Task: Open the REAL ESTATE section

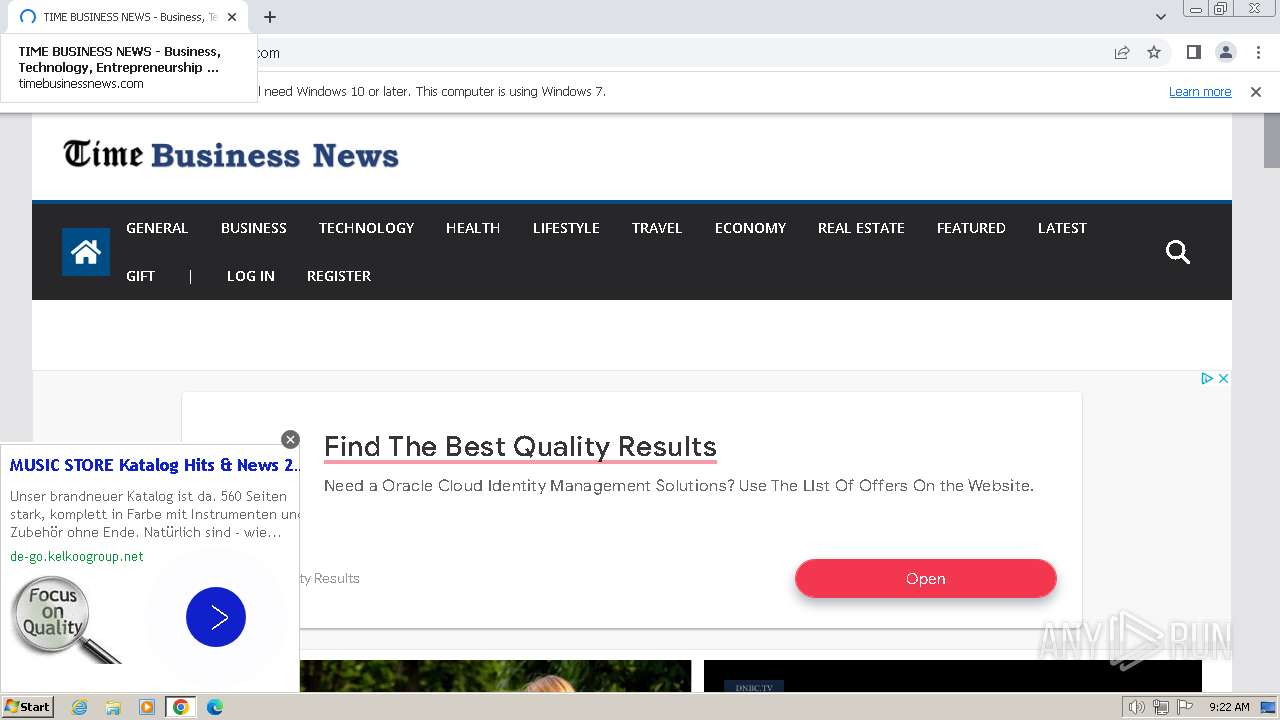Action: tap(861, 228)
